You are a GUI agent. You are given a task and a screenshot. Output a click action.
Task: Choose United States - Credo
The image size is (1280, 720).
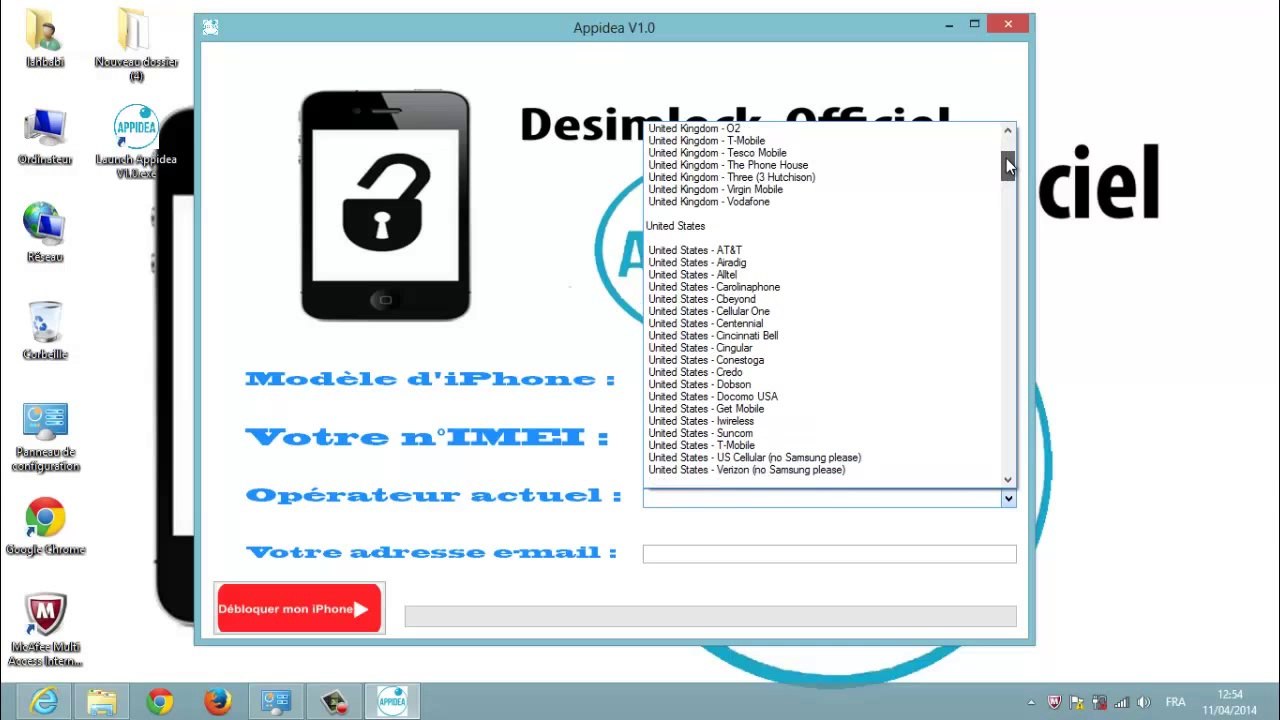[x=696, y=372]
